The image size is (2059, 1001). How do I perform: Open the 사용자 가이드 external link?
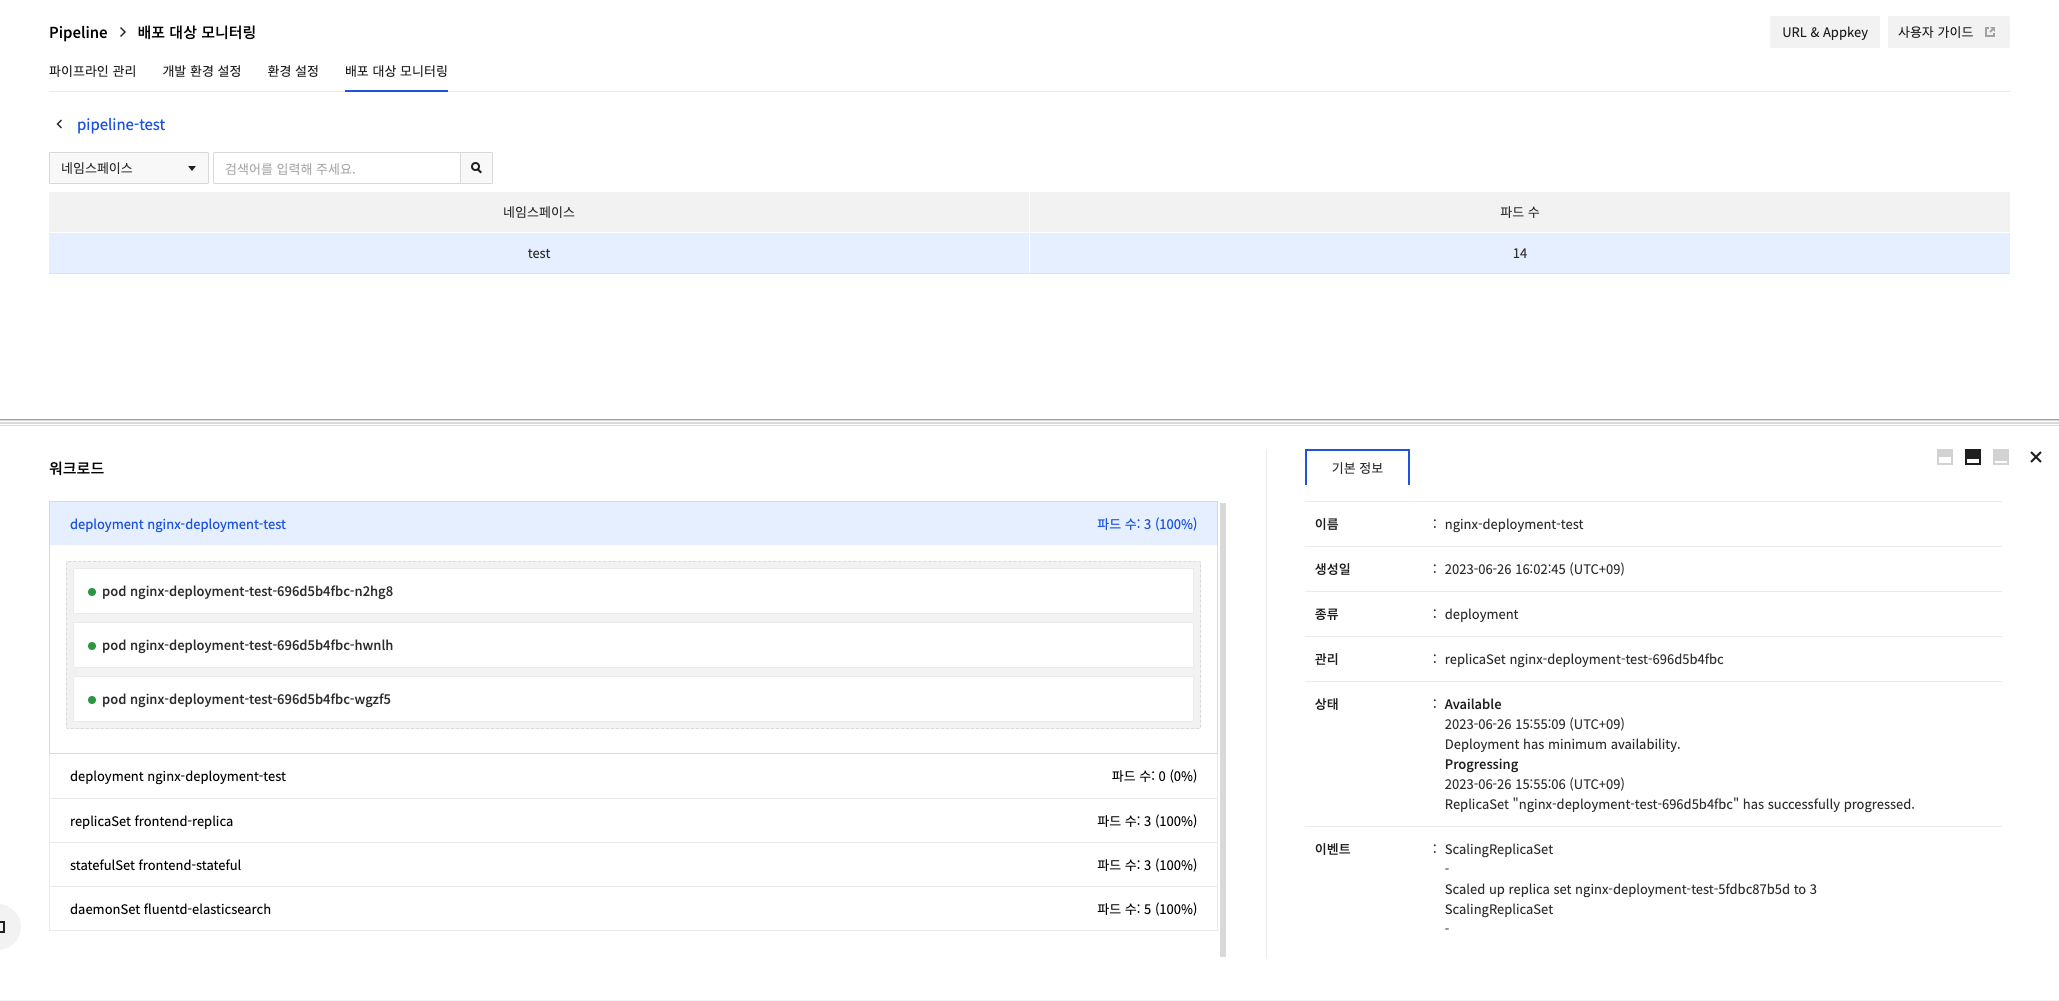pyautogui.click(x=1946, y=32)
